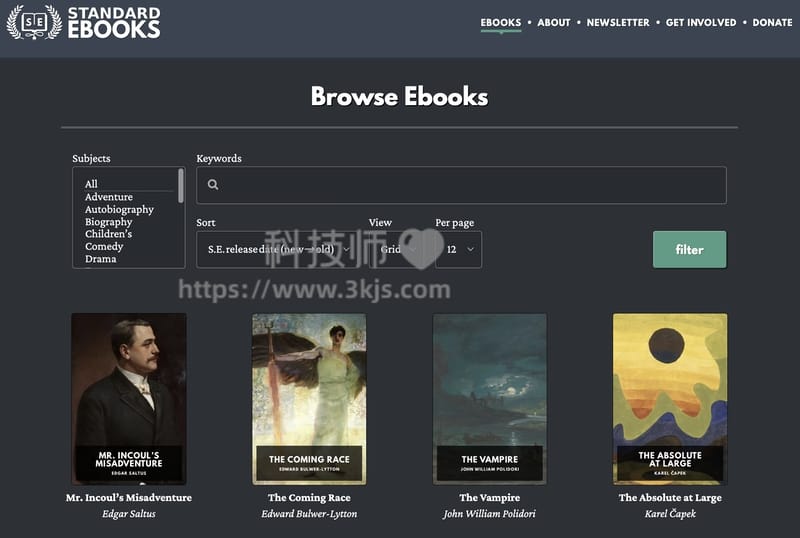Open author Edward Bulwer-Lytton link
The image size is (800, 538).
point(309,513)
